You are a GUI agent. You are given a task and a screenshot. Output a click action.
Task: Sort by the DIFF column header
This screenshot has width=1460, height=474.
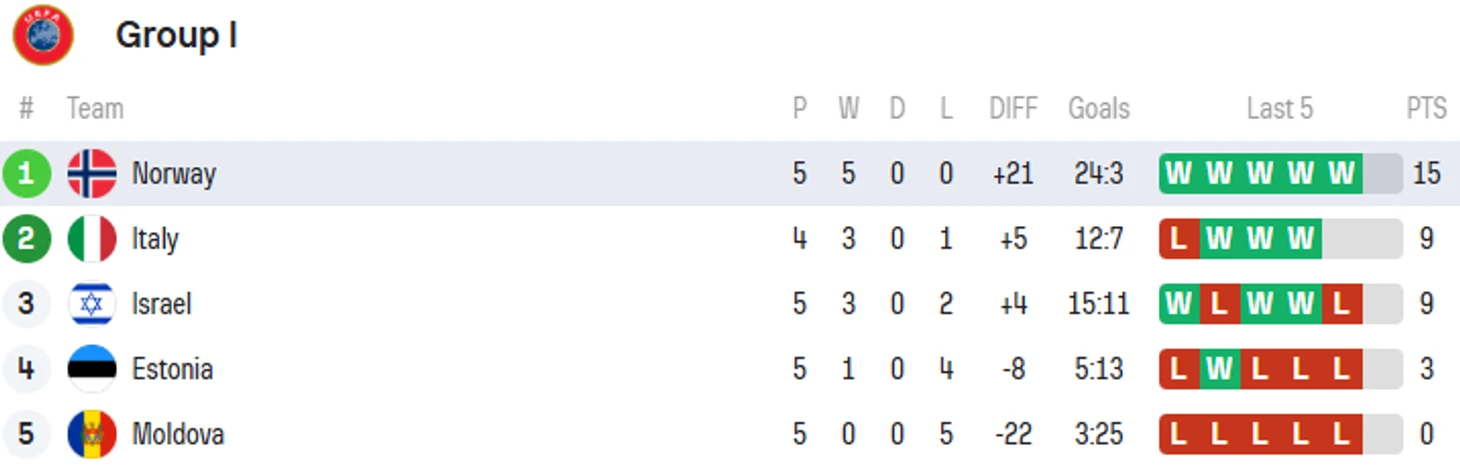1013,108
